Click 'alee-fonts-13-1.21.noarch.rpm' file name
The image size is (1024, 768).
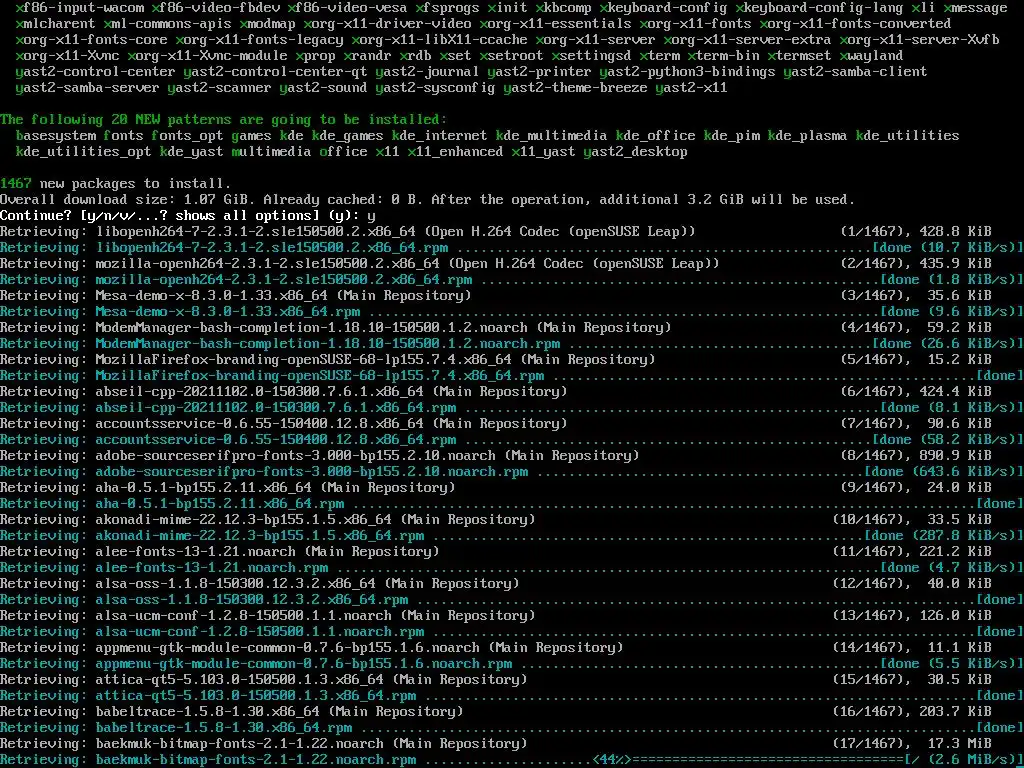[x=212, y=568]
